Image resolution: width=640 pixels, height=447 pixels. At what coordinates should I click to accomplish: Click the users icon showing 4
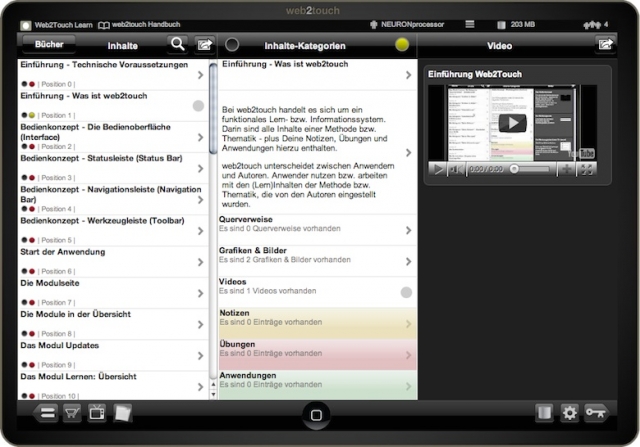point(592,25)
